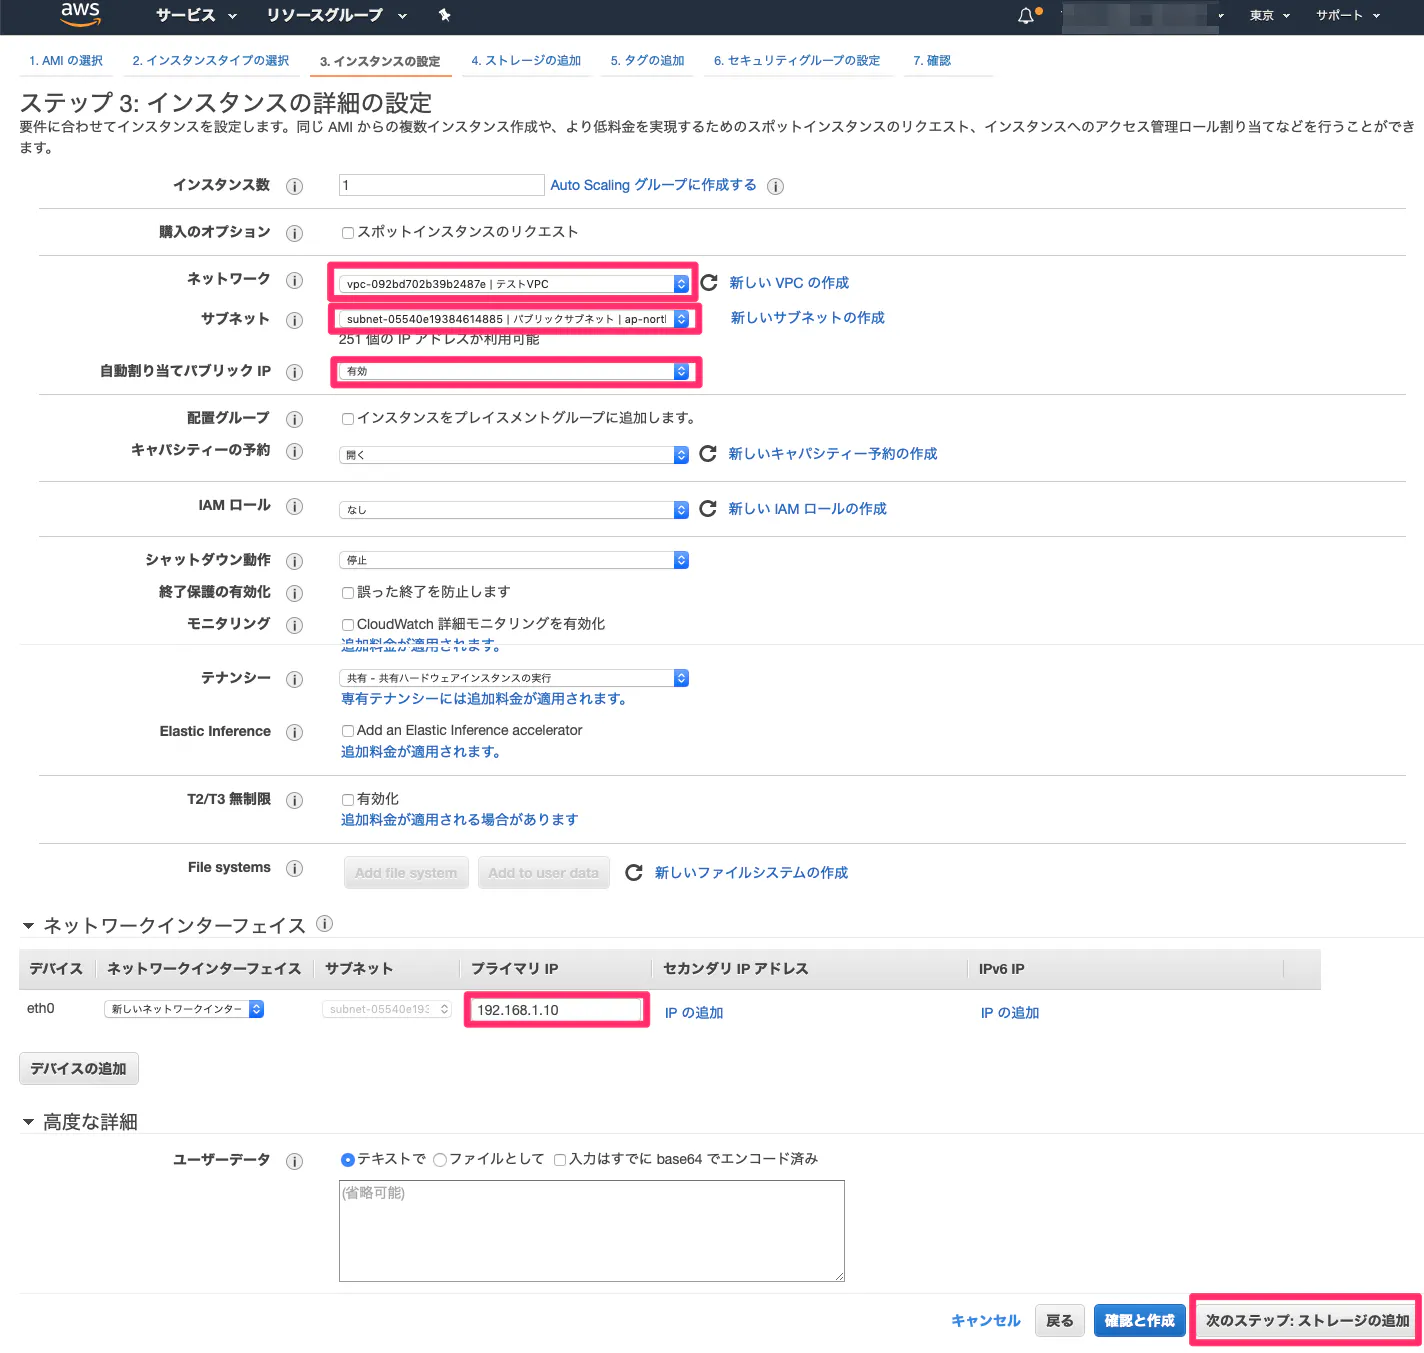Select ファイルとして user data radio button
The image size is (1424, 1353).
(440, 1160)
